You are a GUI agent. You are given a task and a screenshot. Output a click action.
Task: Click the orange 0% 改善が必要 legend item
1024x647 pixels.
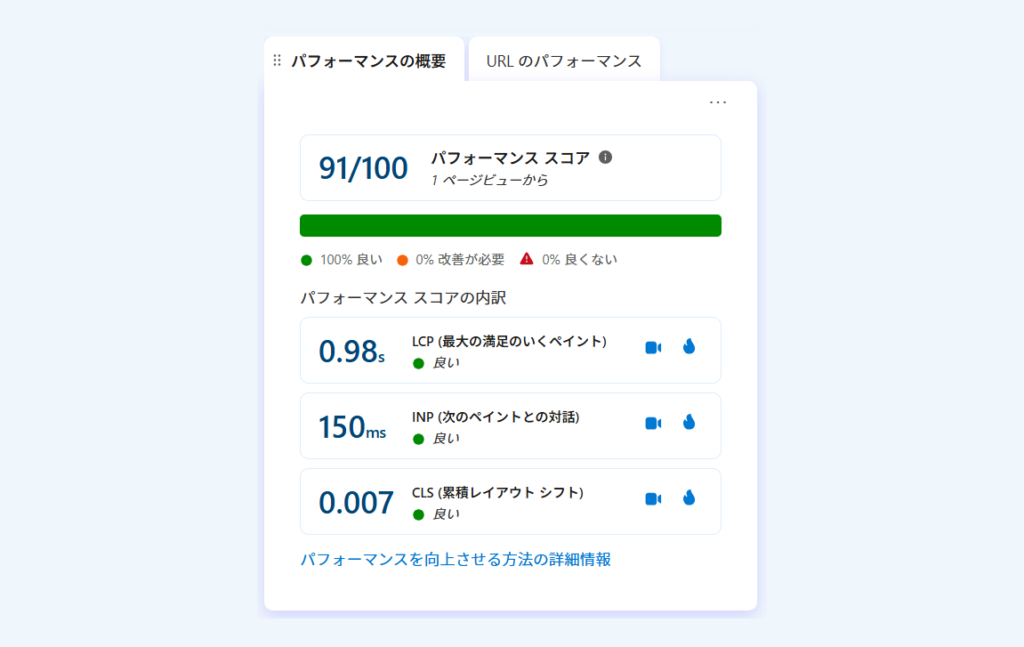pyautogui.click(x=450, y=260)
